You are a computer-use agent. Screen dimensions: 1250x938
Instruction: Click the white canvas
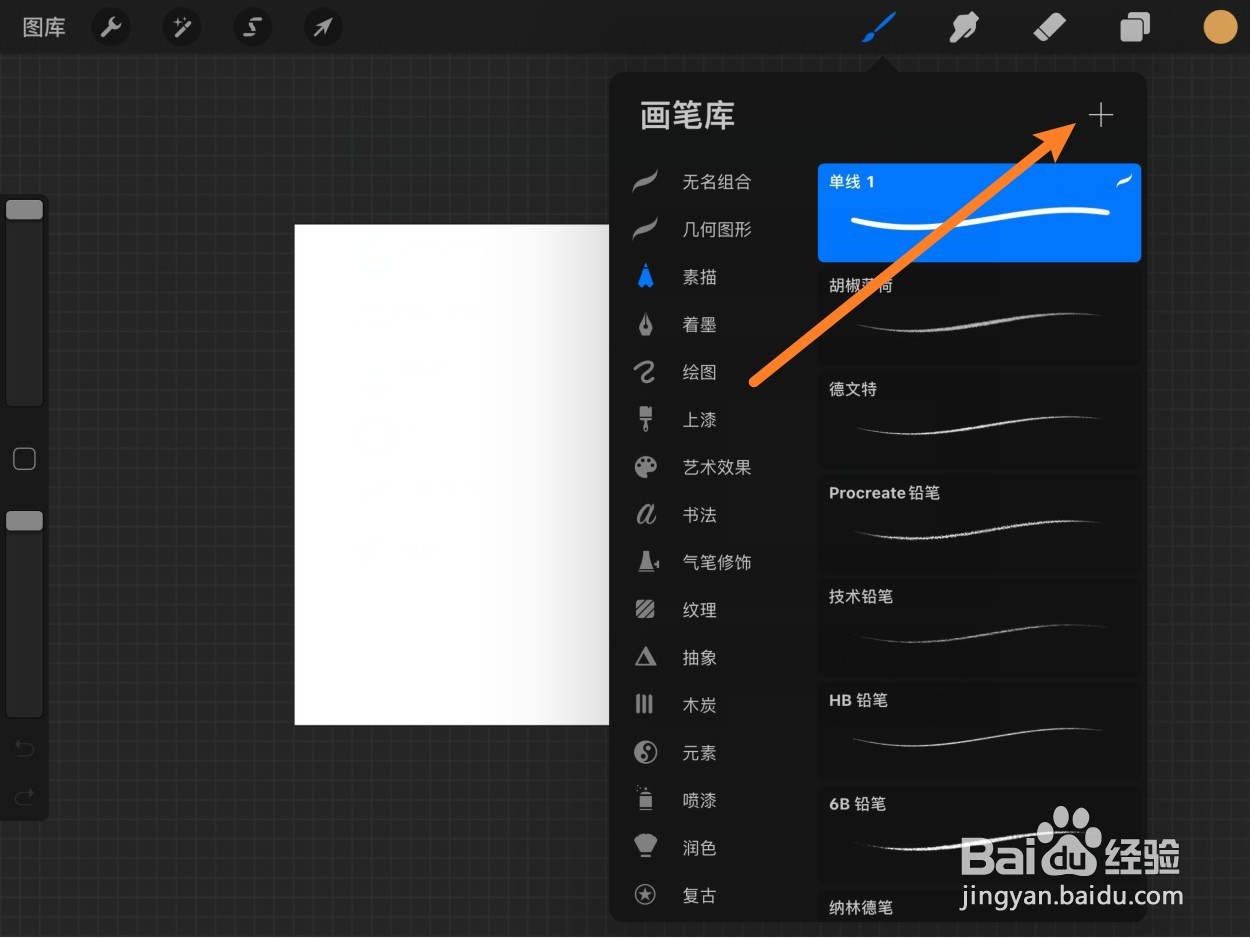point(452,474)
